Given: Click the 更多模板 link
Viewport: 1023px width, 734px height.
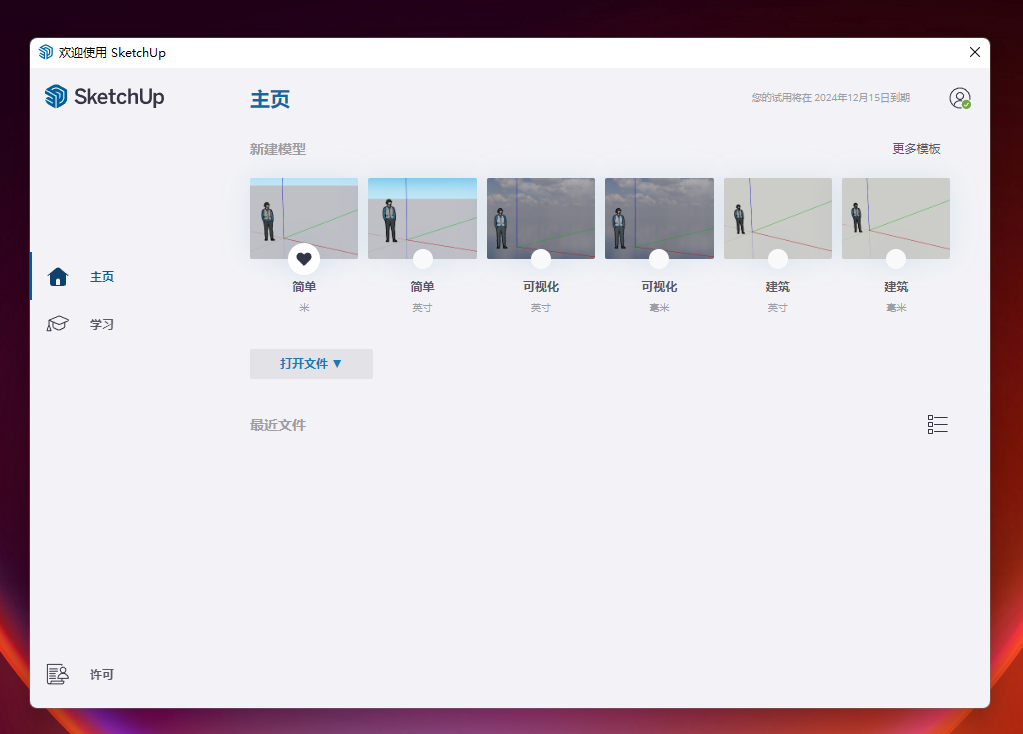Looking at the screenshot, I should 916,149.
